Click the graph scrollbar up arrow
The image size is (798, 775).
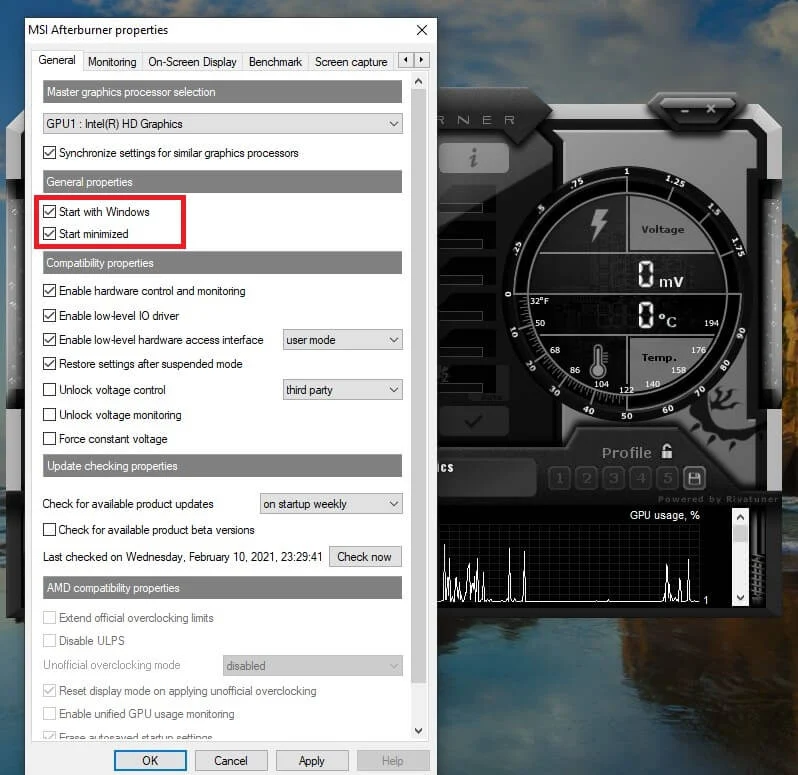(x=740, y=517)
